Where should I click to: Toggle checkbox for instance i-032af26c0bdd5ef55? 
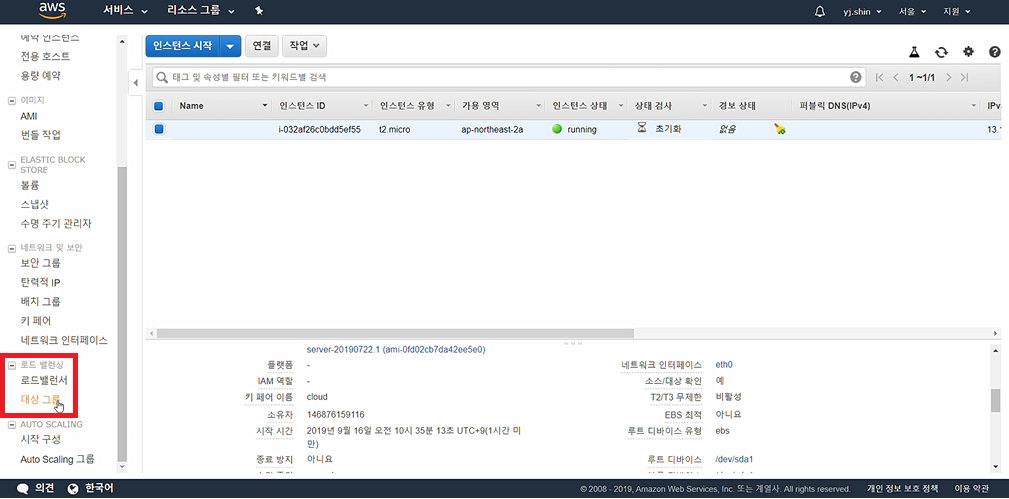coord(159,129)
